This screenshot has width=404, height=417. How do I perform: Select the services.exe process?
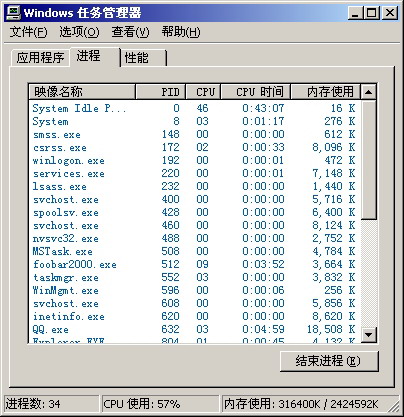[x=195, y=173]
